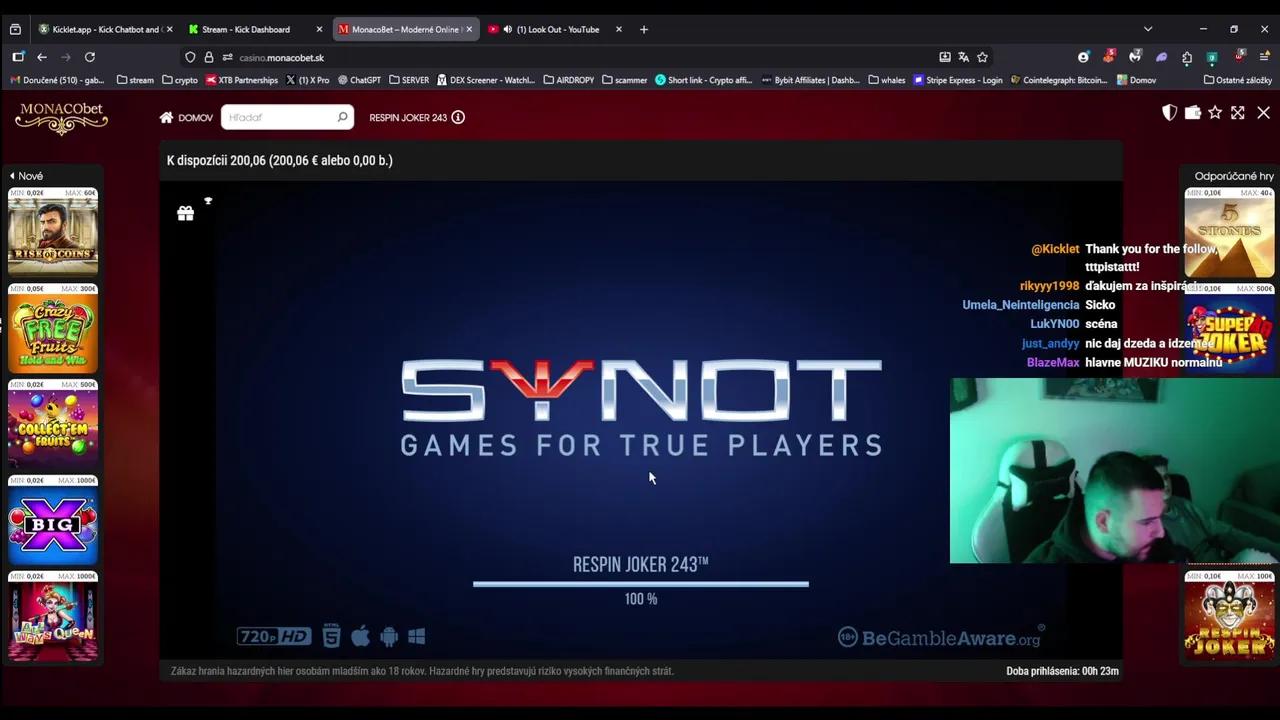Open the crypto bookmarks folder

[x=180, y=80]
